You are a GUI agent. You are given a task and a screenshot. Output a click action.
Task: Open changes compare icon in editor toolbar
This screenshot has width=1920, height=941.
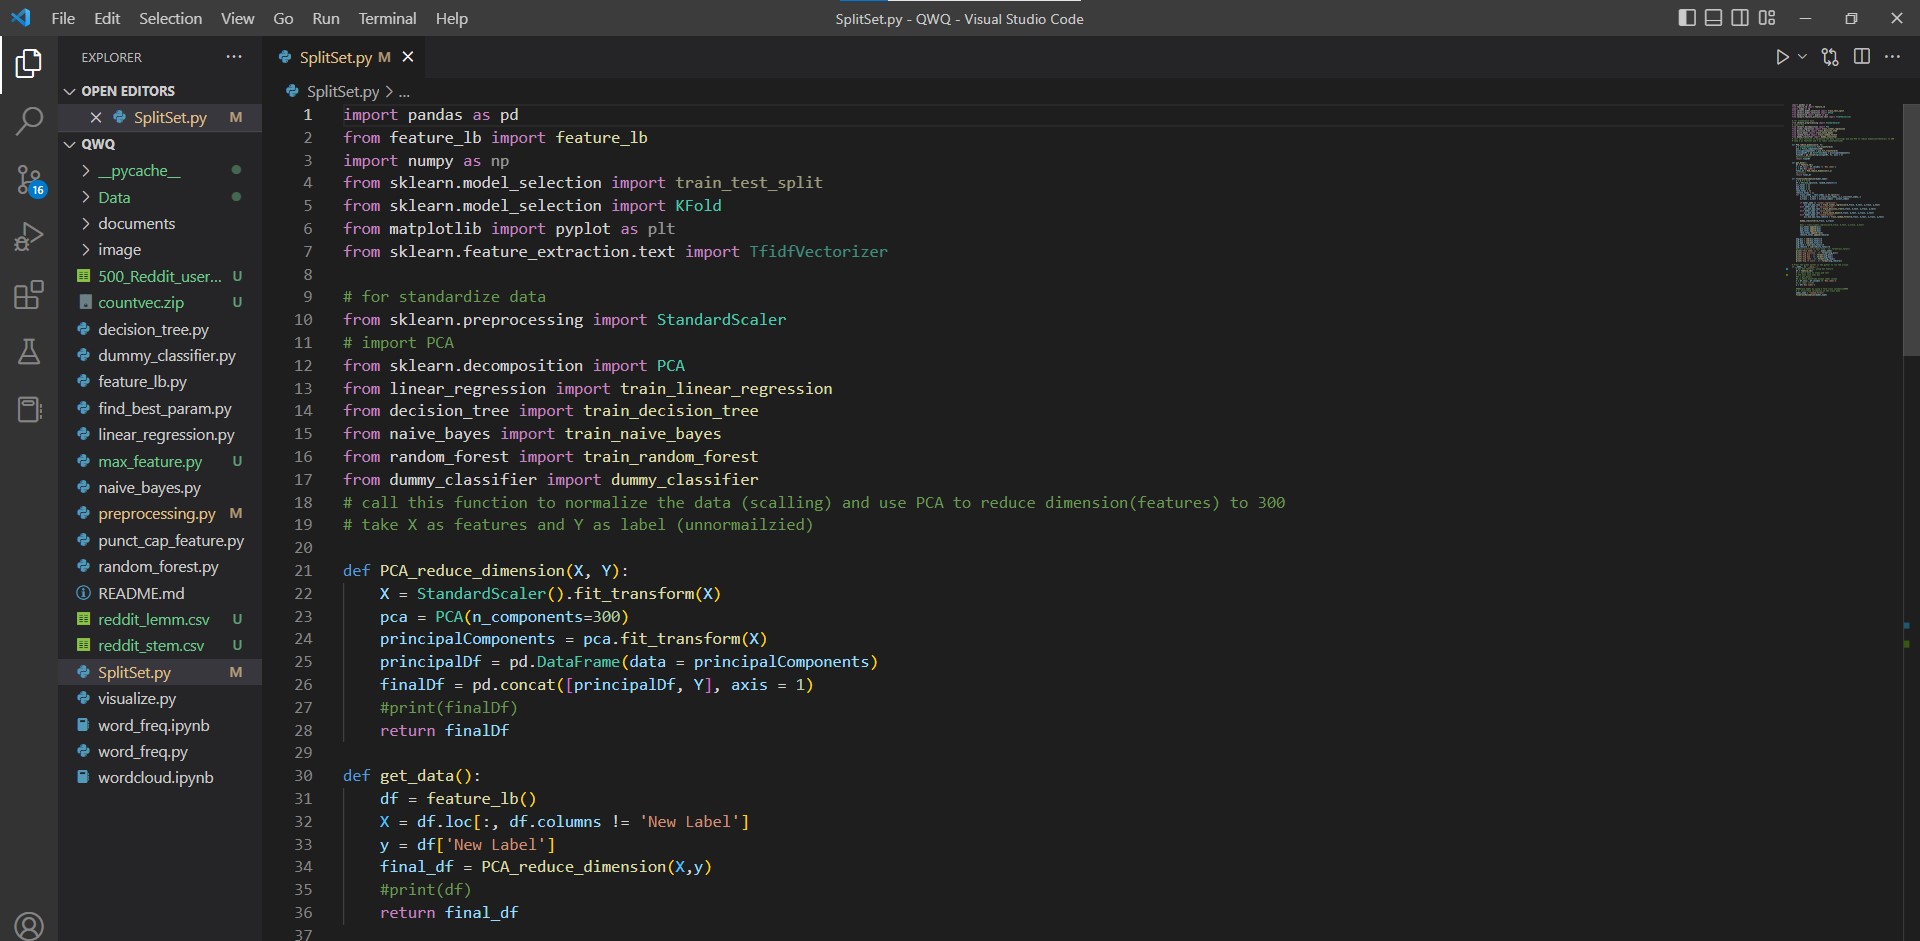click(1830, 57)
